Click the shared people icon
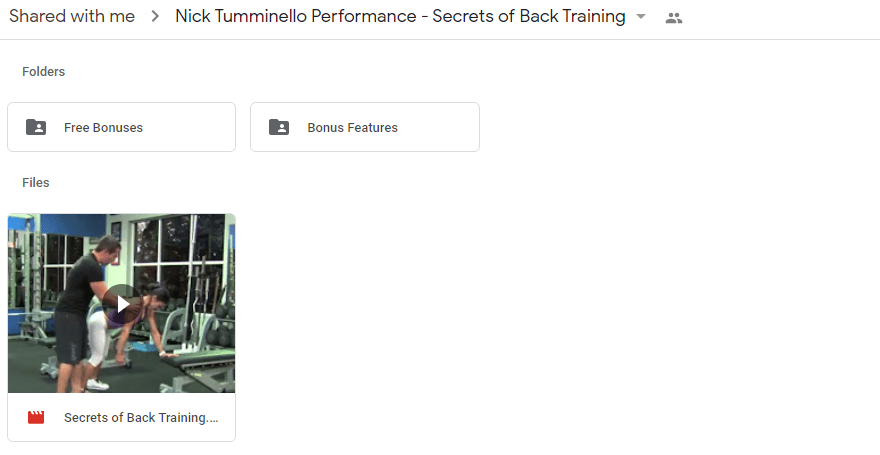Image resolution: width=880 pixels, height=455 pixels. 673,18
